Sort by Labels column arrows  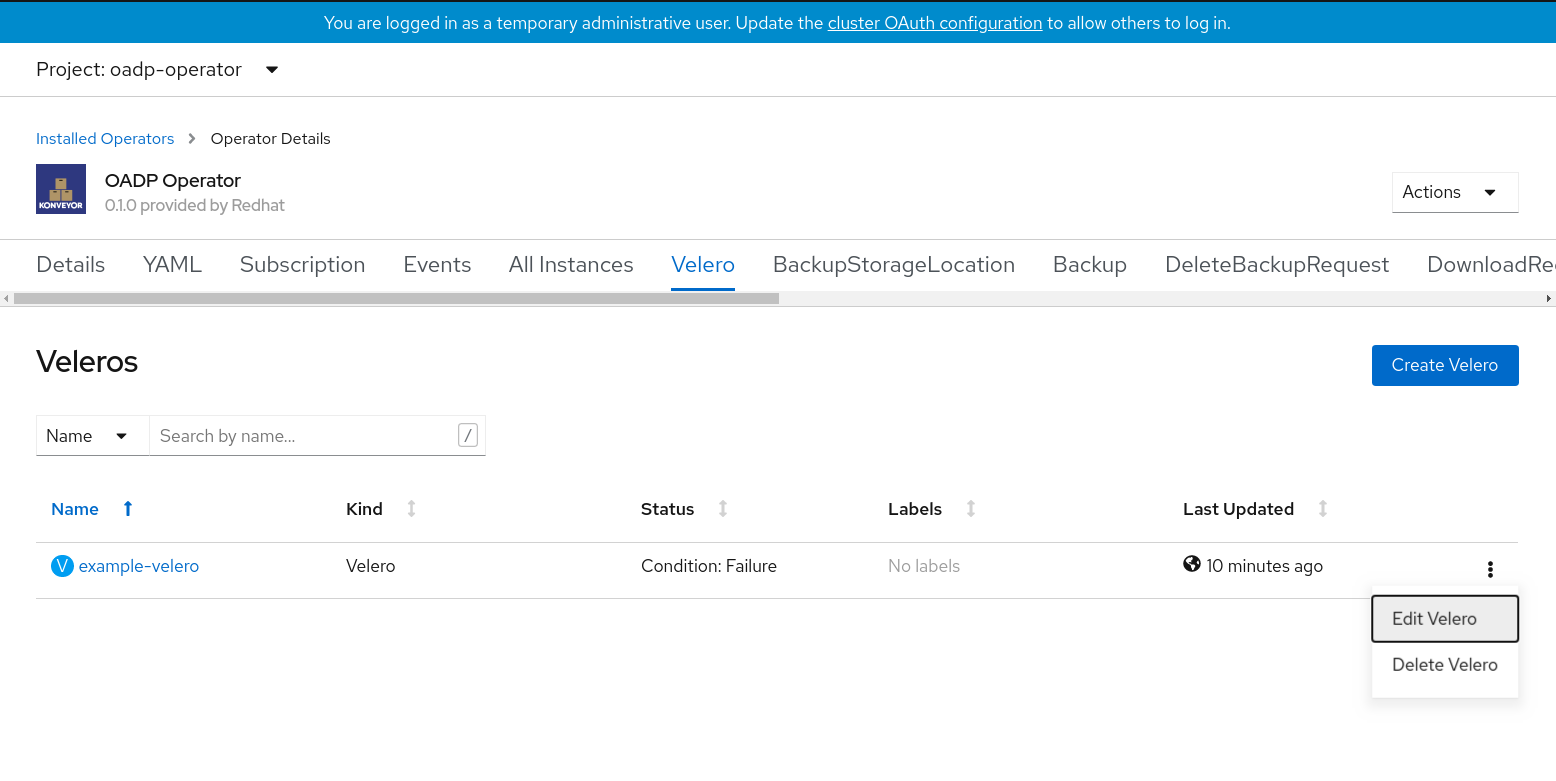(970, 508)
